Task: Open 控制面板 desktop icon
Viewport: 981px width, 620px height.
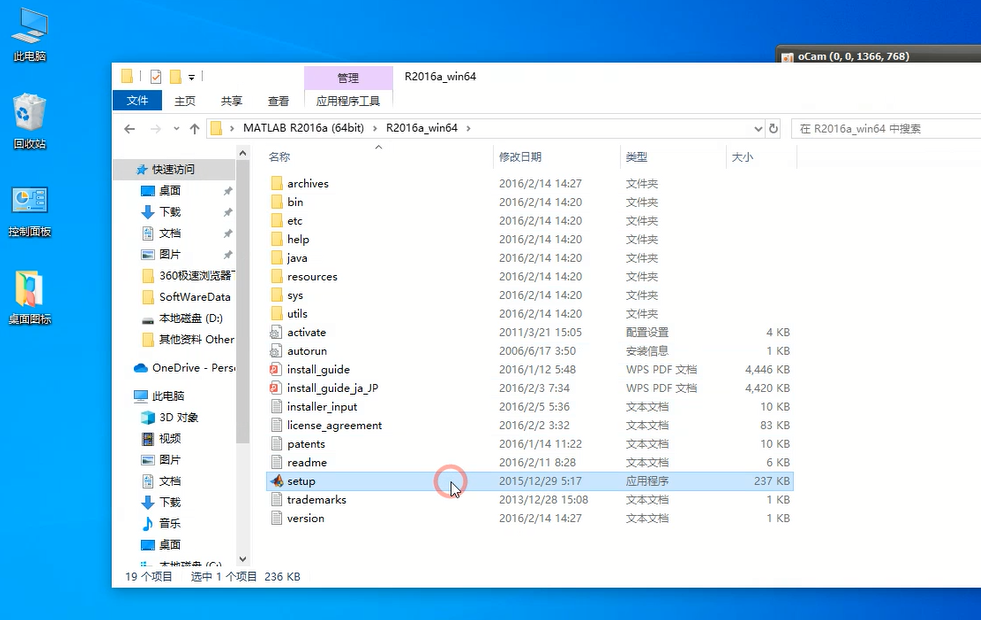Action: tap(29, 211)
